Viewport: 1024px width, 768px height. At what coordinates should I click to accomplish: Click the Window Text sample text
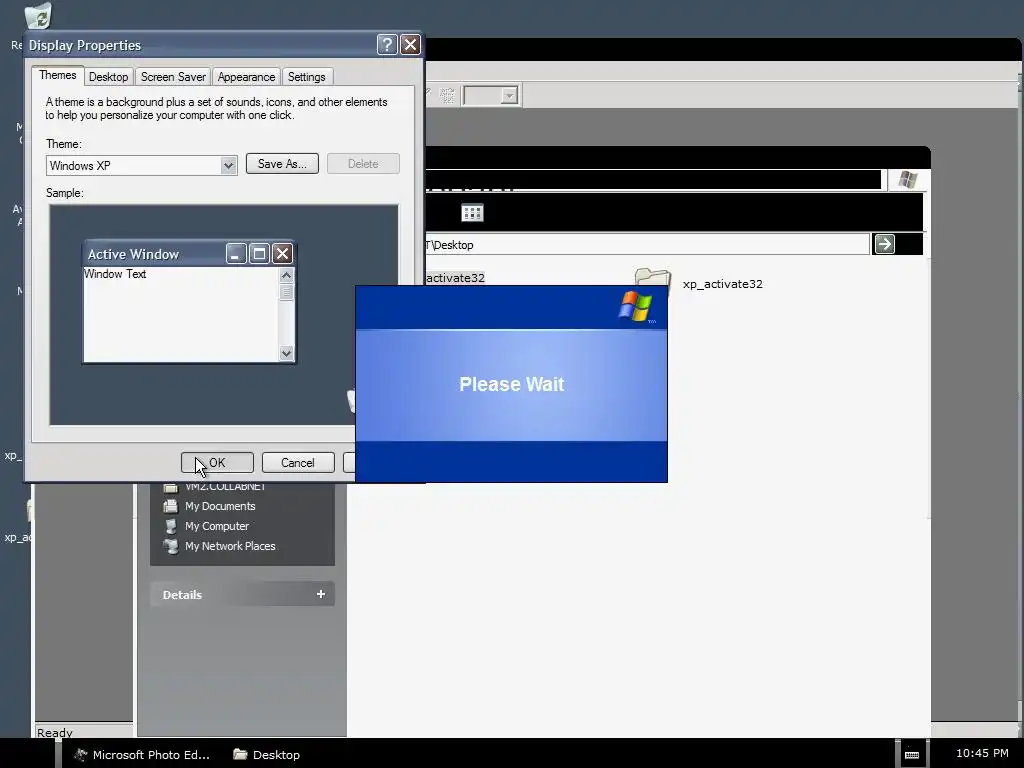point(115,274)
